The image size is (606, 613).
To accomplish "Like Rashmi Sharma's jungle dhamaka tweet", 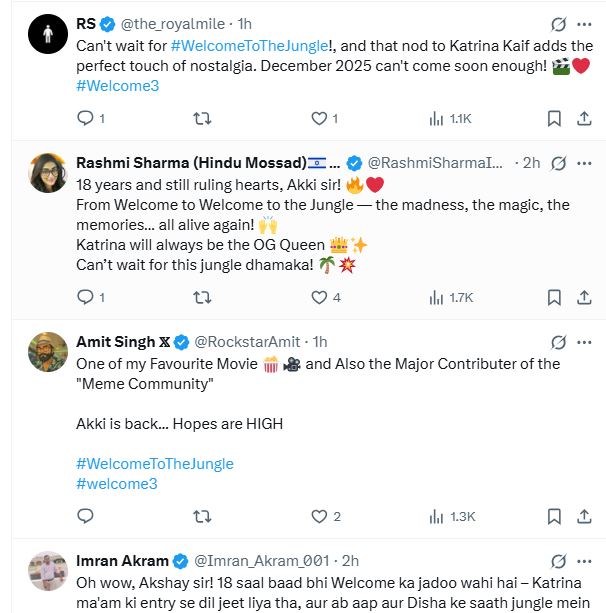I will (x=320, y=297).
